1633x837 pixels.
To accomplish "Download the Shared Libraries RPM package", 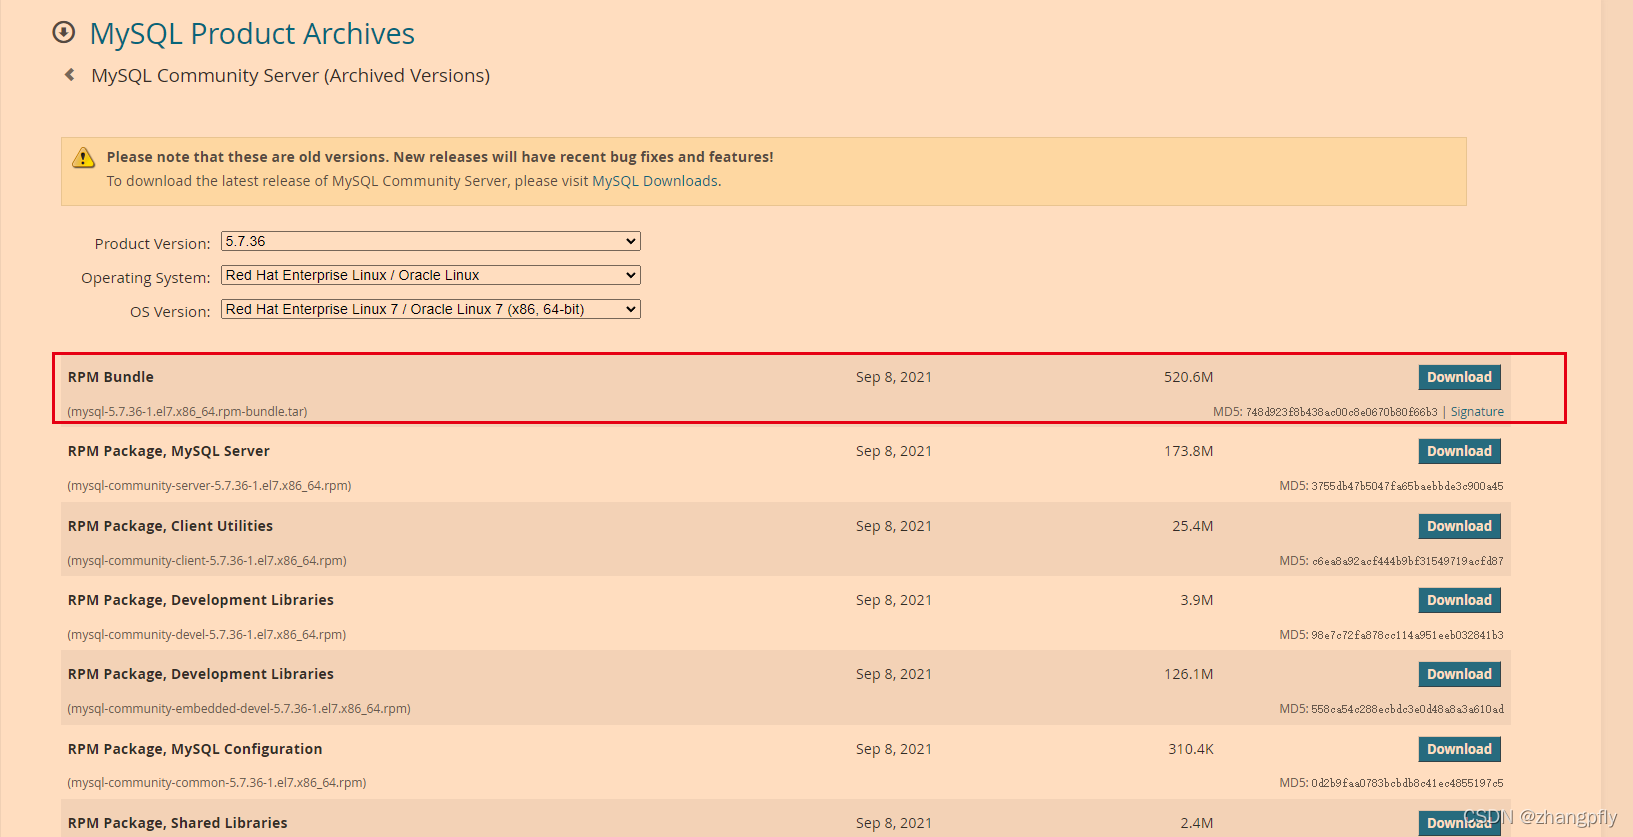I will click(1459, 823).
